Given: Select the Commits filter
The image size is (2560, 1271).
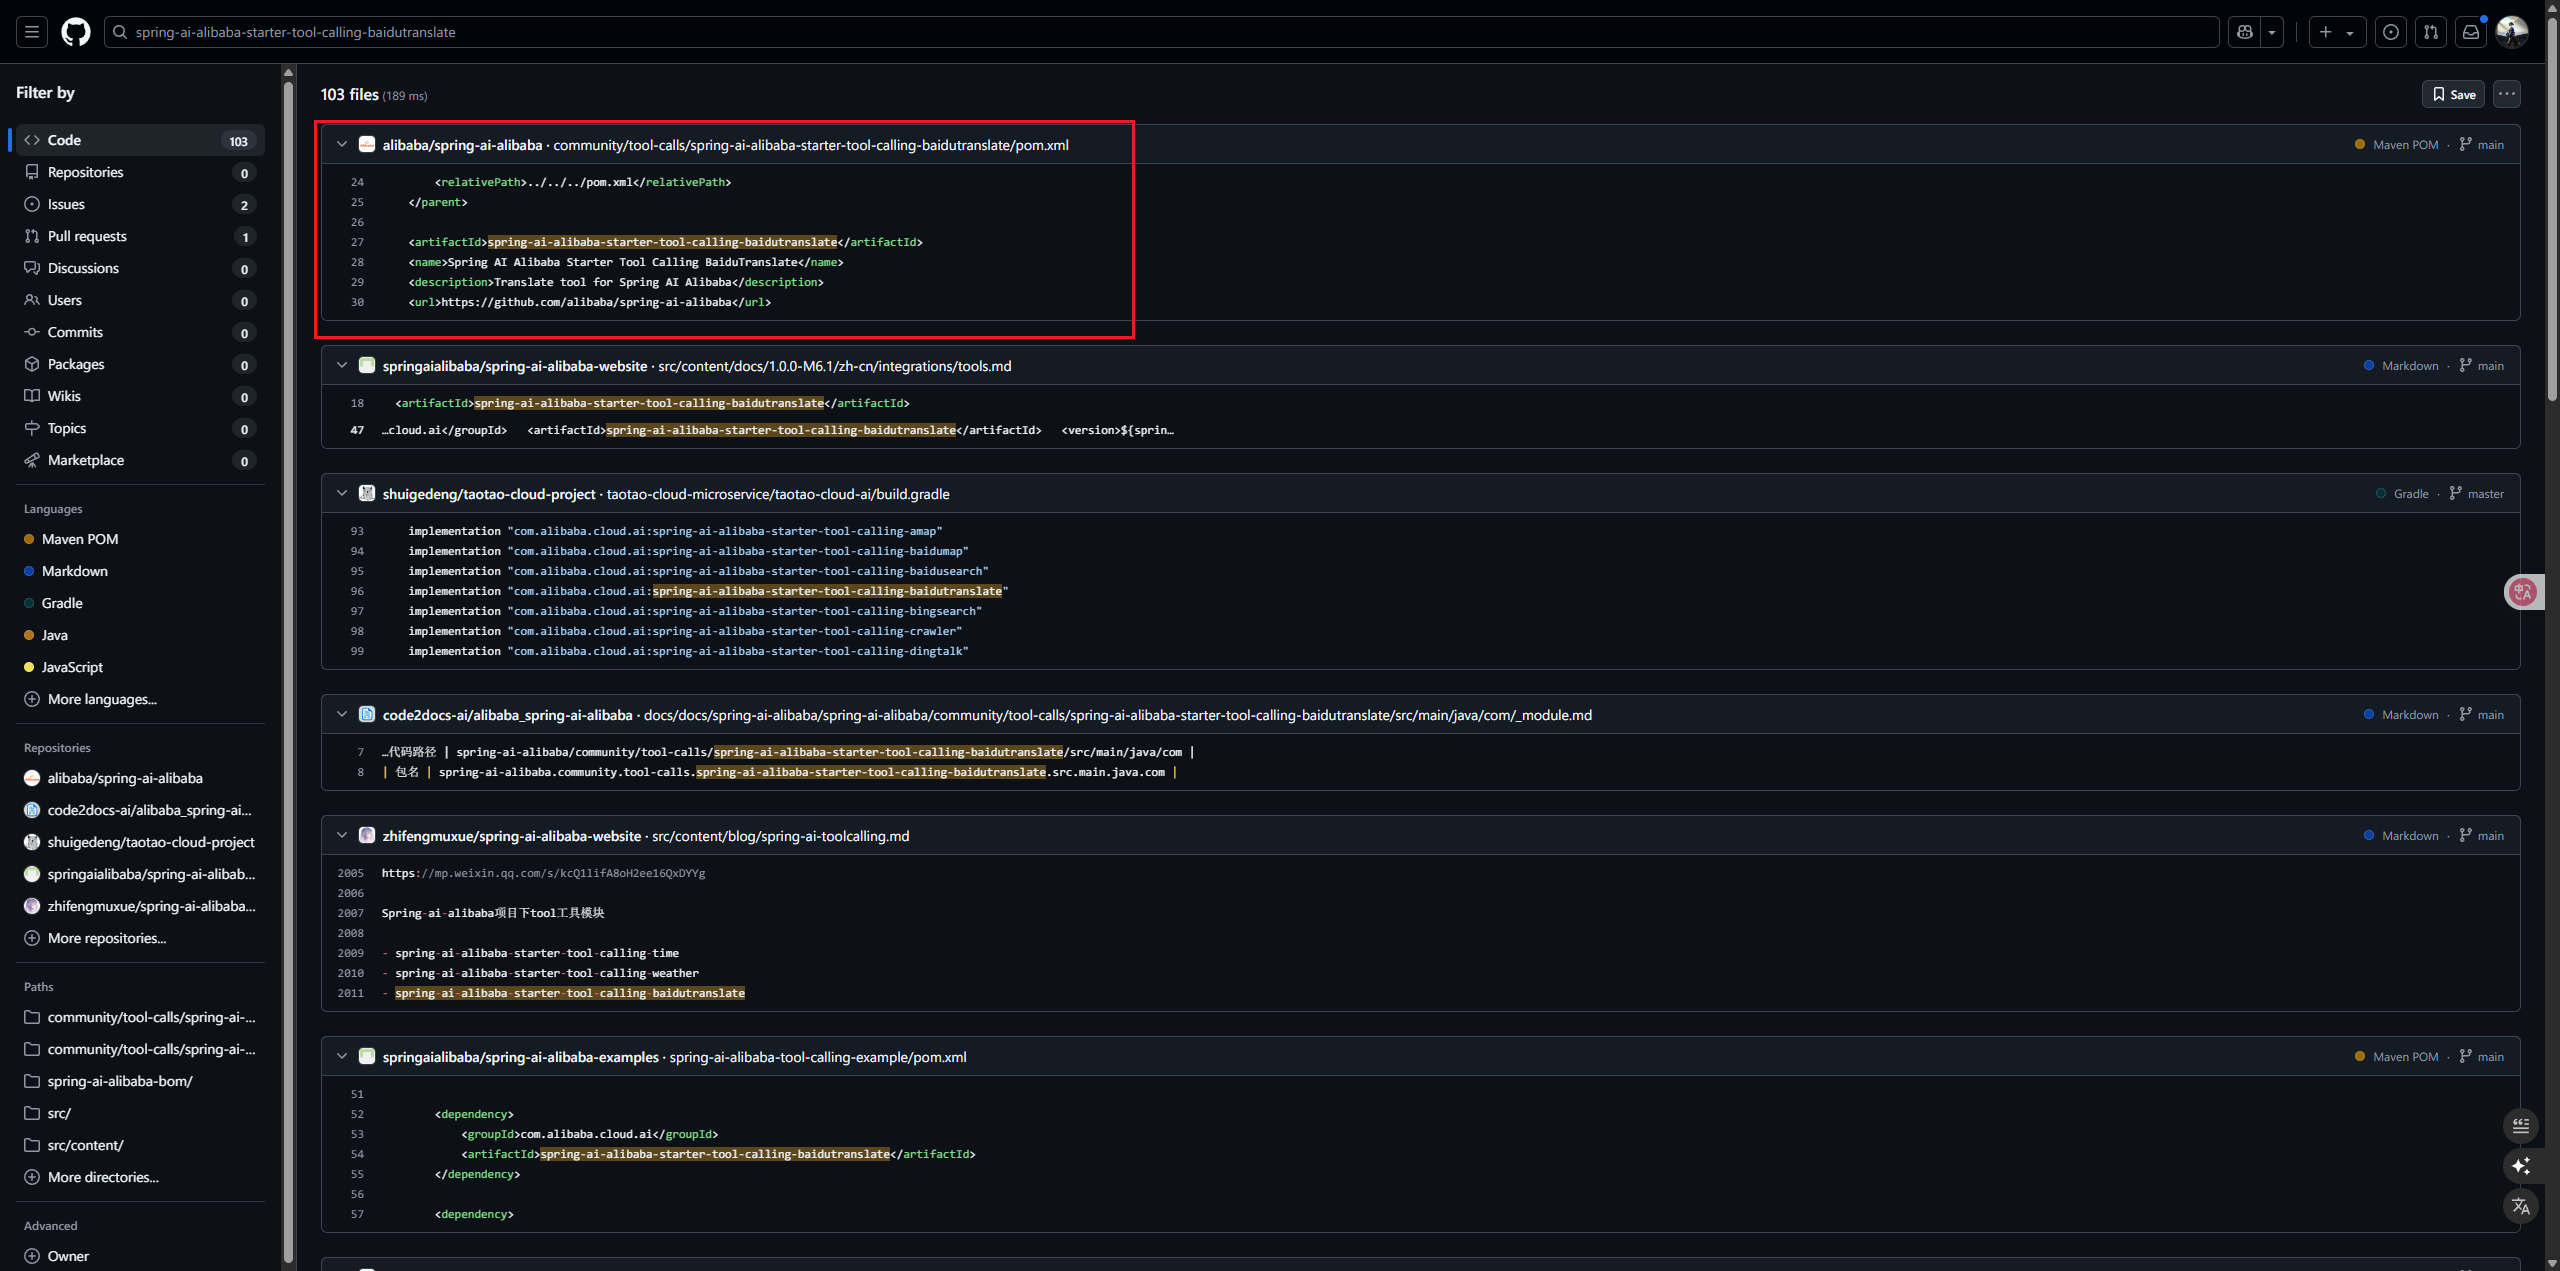Looking at the screenshot, I should point(140,332).
